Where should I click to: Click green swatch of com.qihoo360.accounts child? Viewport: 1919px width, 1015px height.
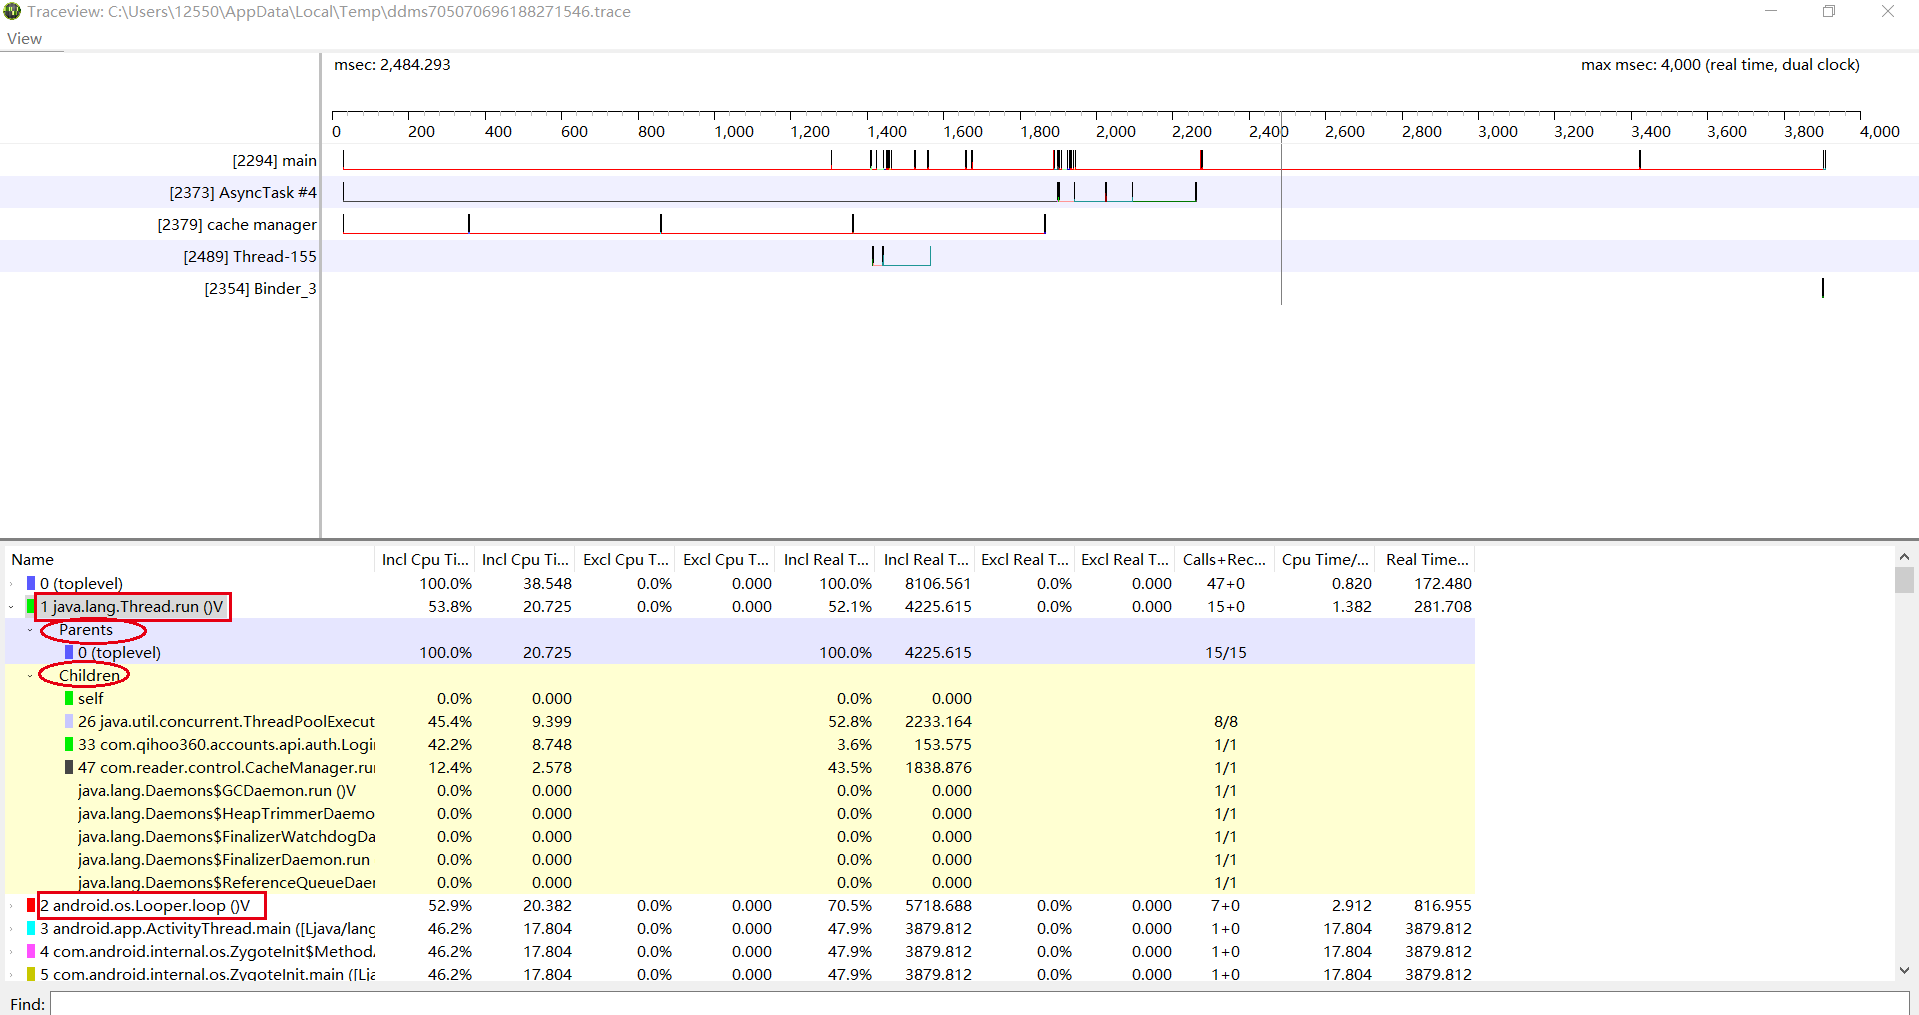[x=69, y=744]
